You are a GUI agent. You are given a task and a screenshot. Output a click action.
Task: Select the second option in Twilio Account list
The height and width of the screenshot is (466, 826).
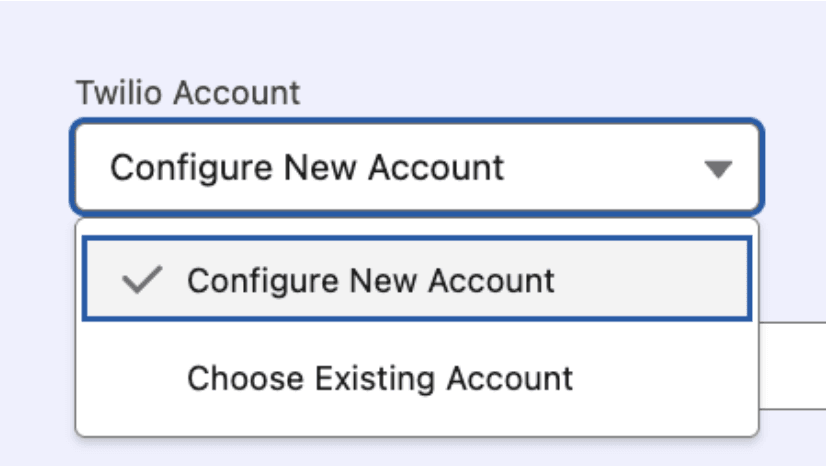(380, 379)
